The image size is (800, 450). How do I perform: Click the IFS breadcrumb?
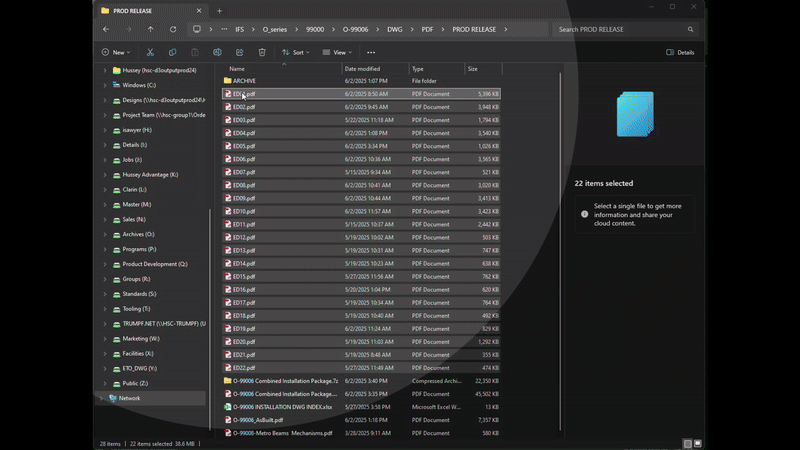pos(239,29)
